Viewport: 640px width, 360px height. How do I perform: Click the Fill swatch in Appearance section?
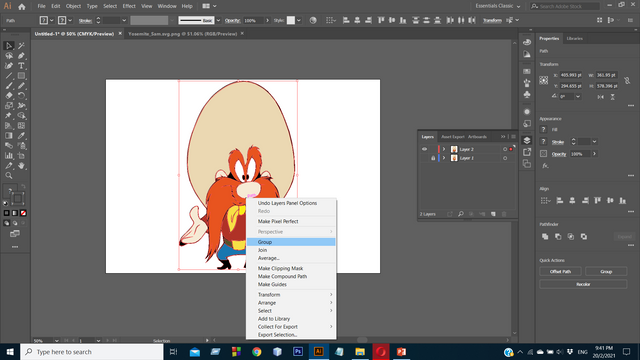coord(543,130)
